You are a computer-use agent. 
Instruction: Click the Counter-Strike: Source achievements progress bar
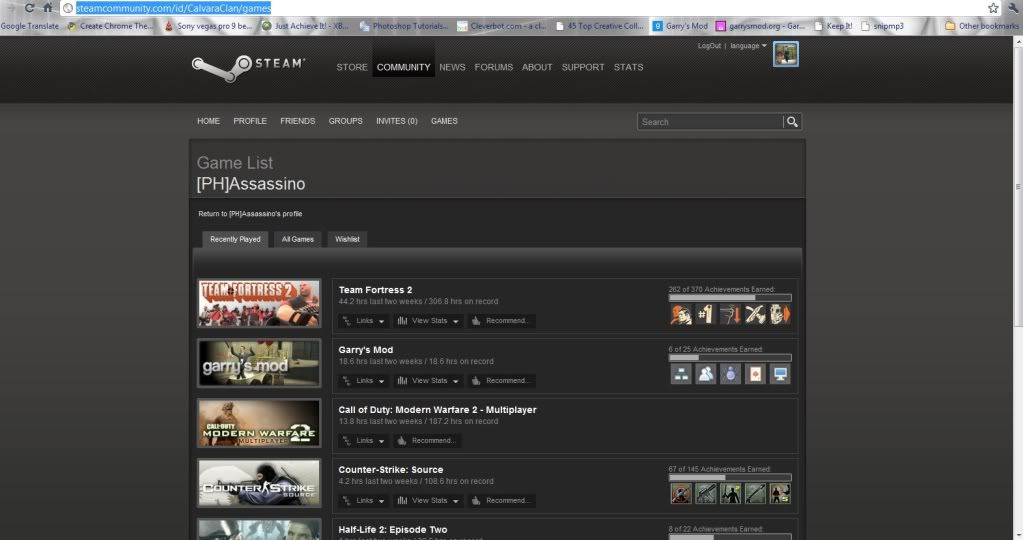point(729,478)
